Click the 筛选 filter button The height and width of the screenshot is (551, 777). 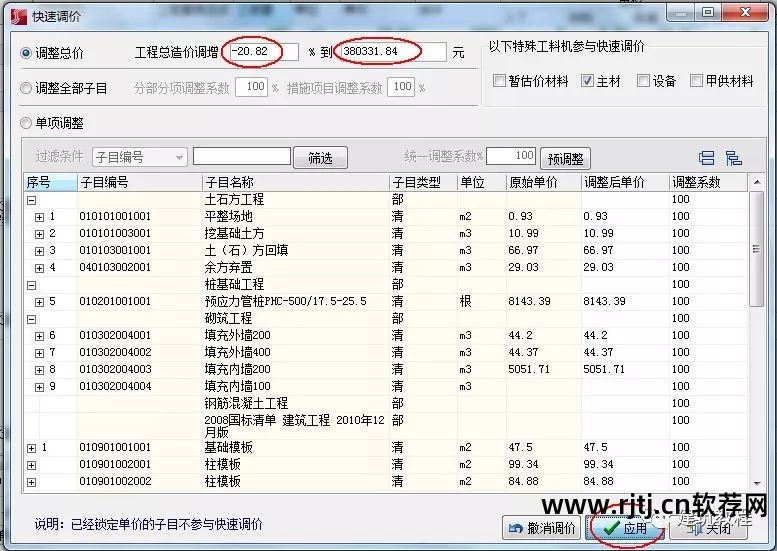[321, 158]
